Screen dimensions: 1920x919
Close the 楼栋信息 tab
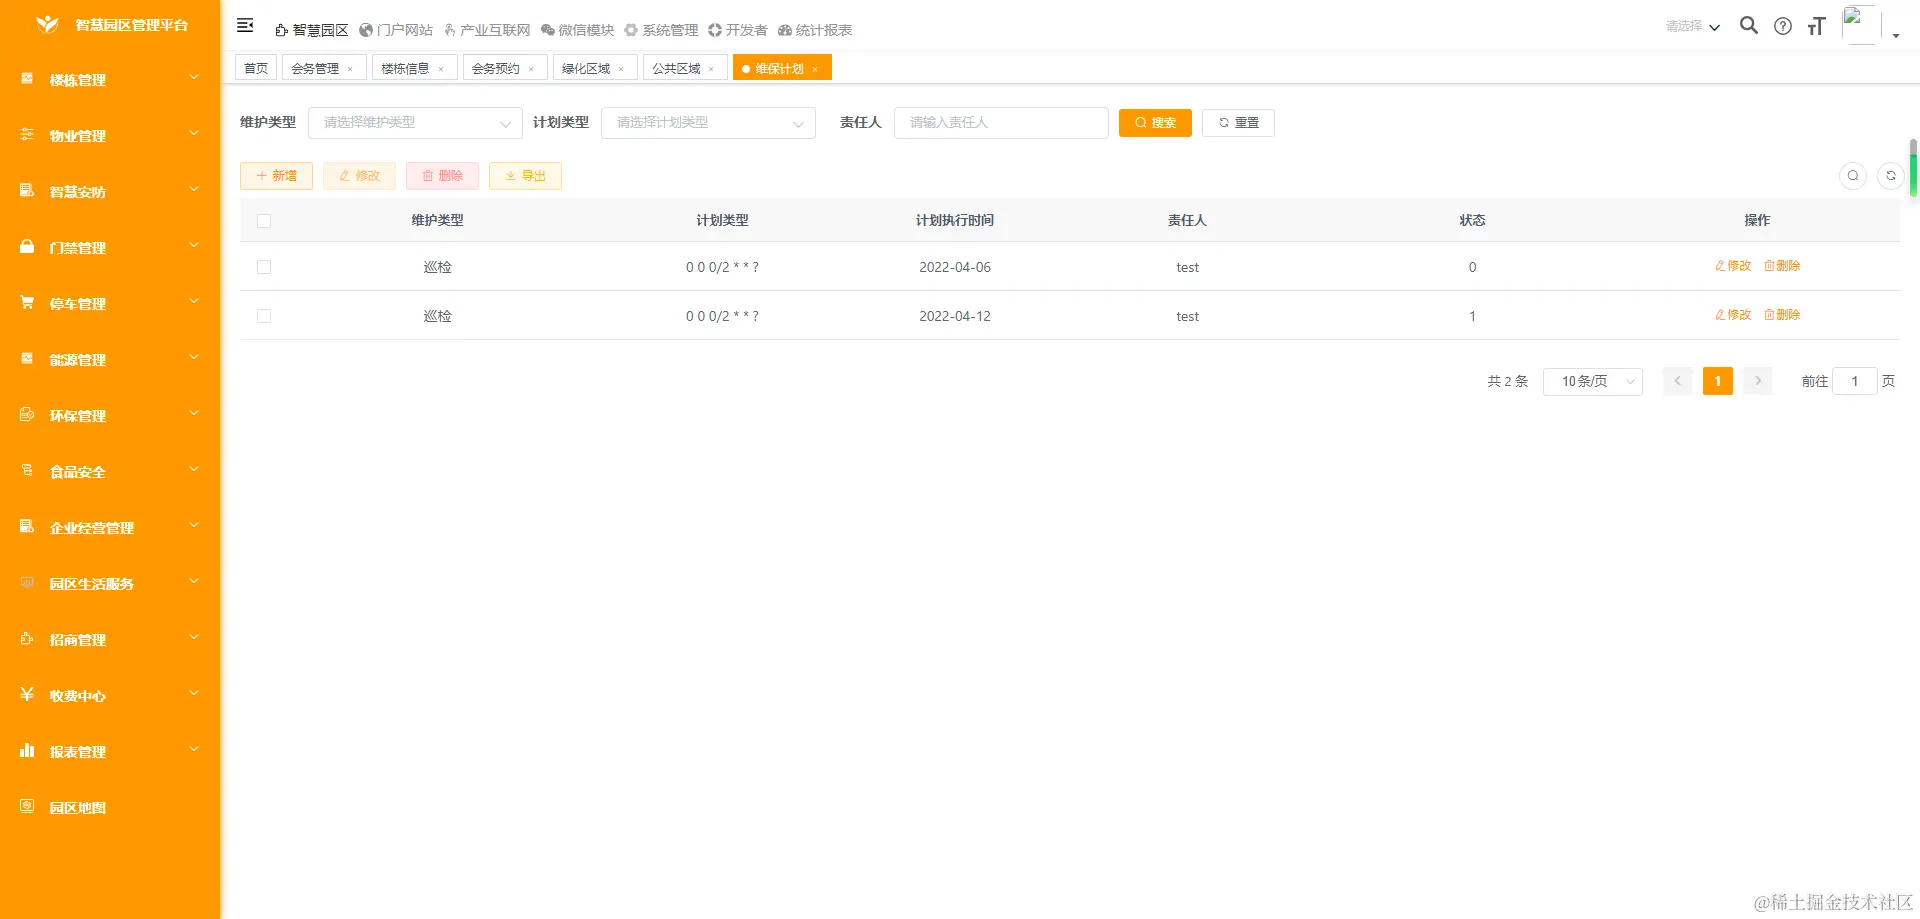tap(441, 69)
